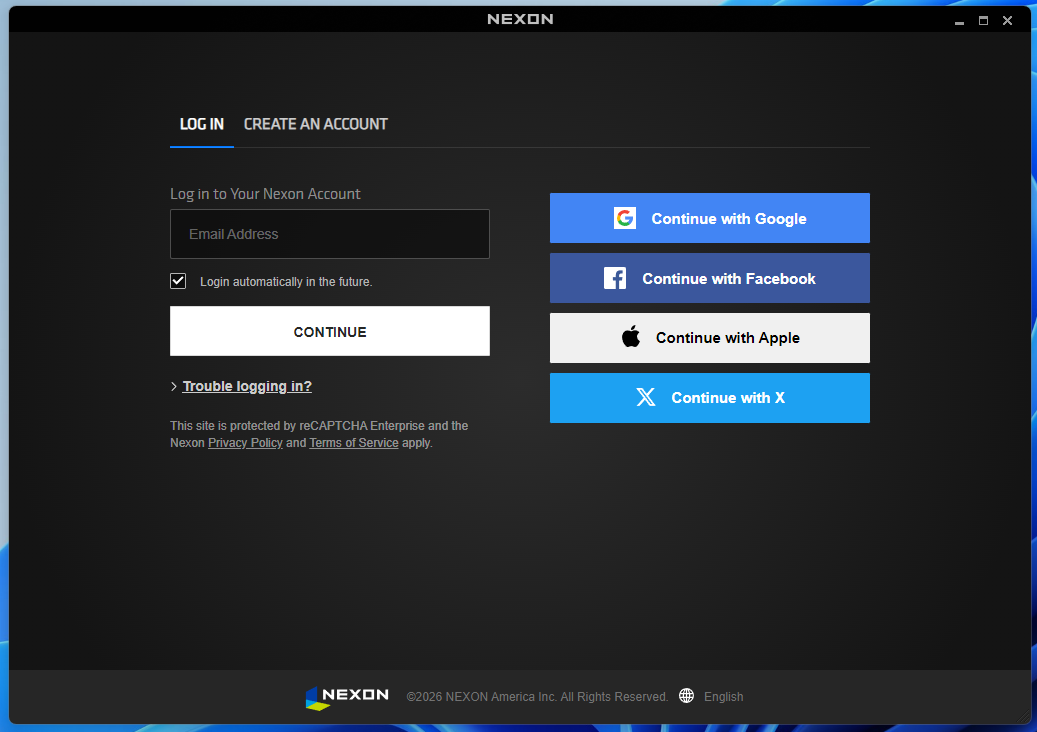Switch to the LOG IN tab
The width and height of the screenshot is (1037, 732).
click(202, 124)
